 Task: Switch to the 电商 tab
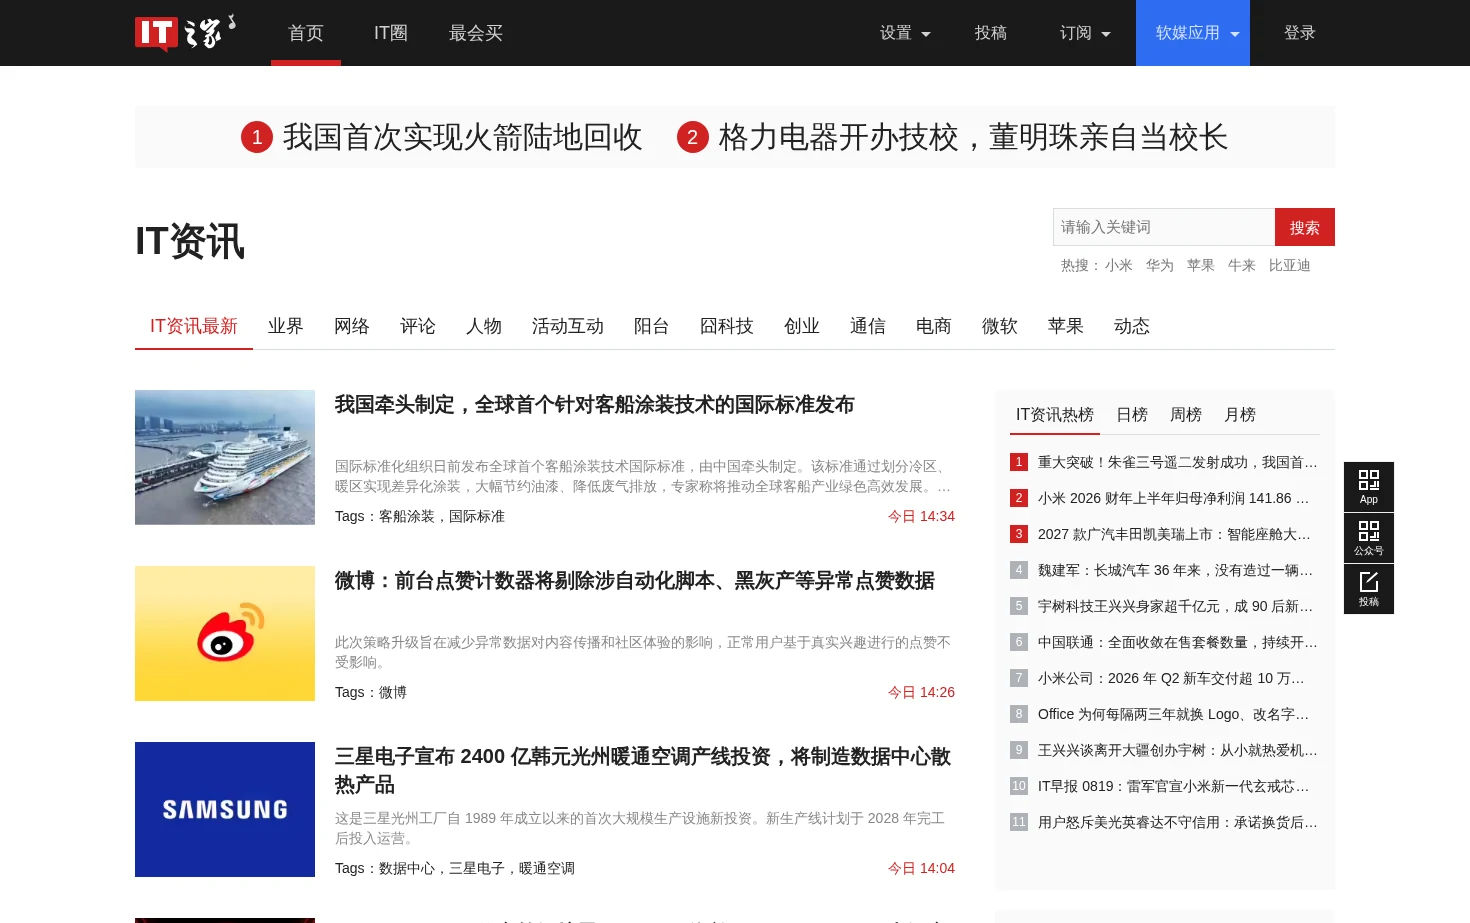pos(934,326)
